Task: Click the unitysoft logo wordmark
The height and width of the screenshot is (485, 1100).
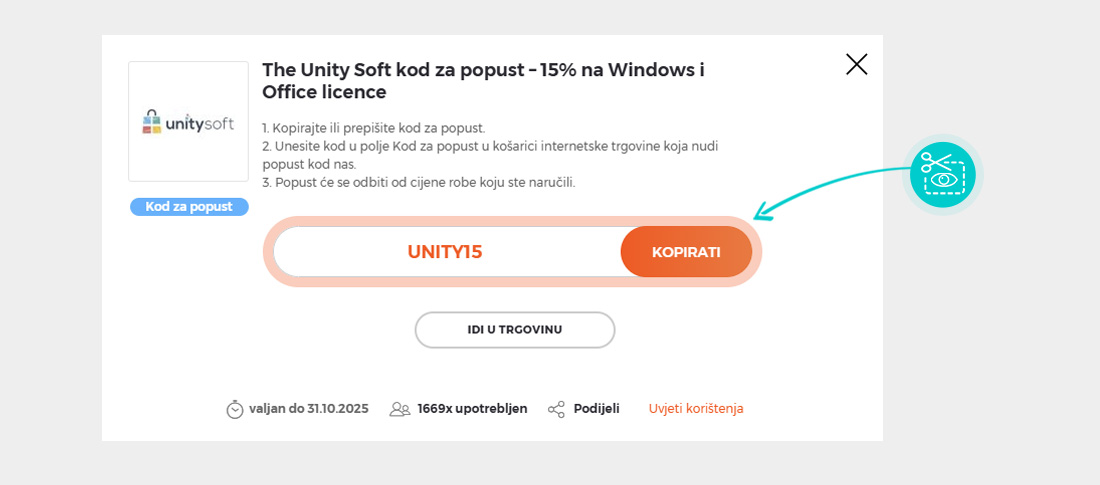Action: click(x=198, y=123)
